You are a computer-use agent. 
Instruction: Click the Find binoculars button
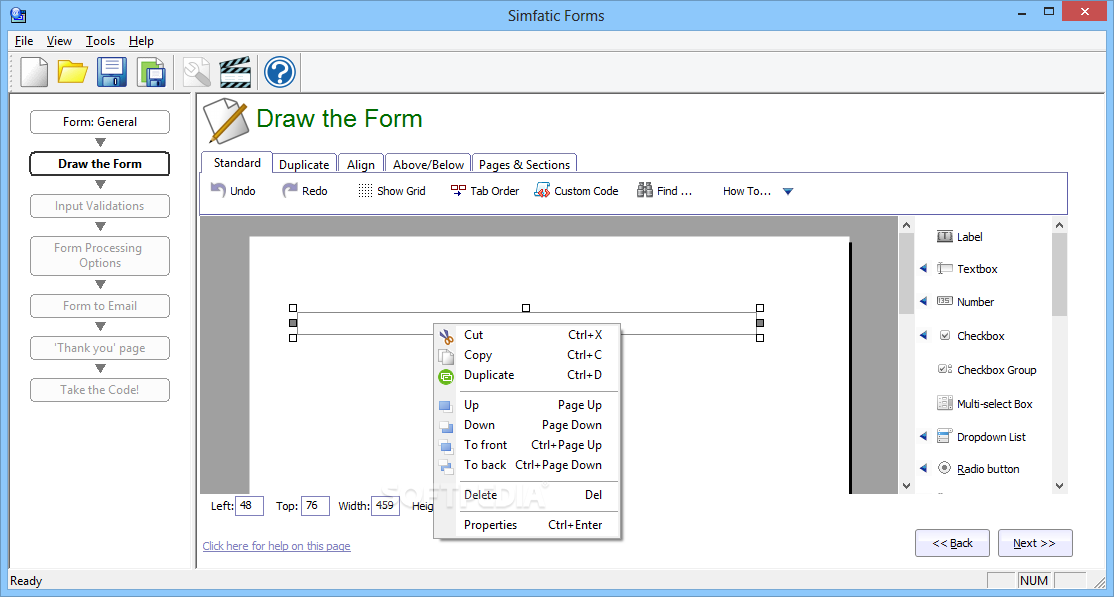pyautogui.click(x=664, y=190)
